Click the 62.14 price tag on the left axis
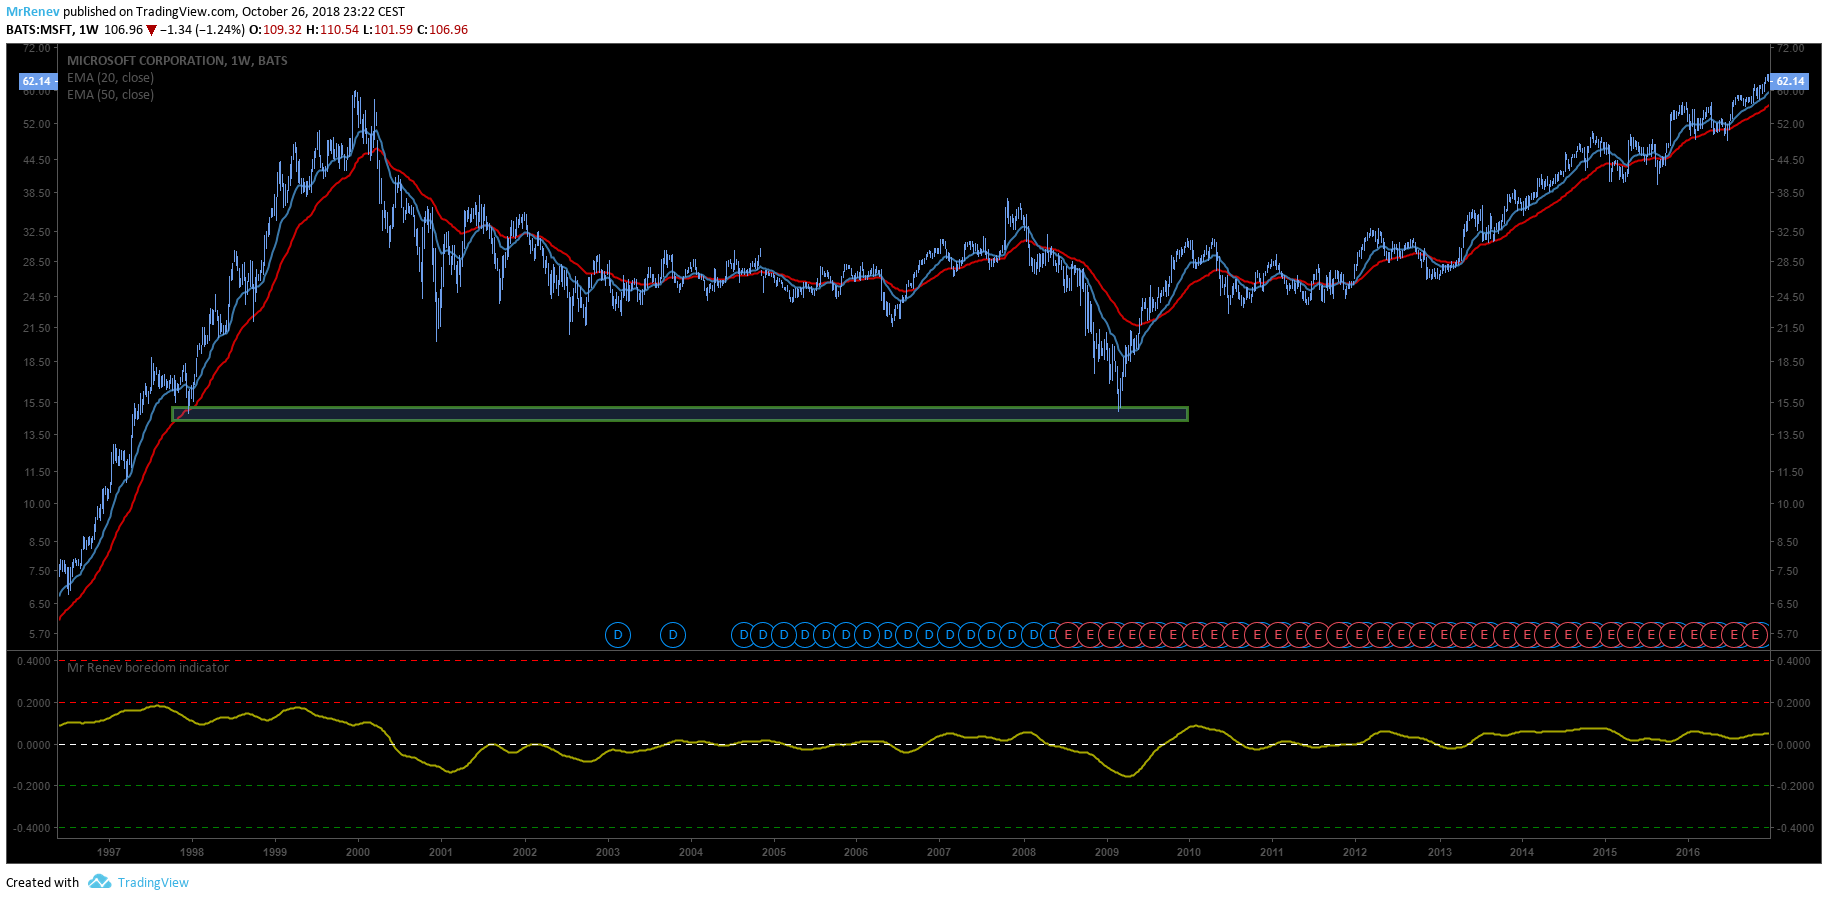Viewport: 1828px width, 900px height. pos(37,81)
